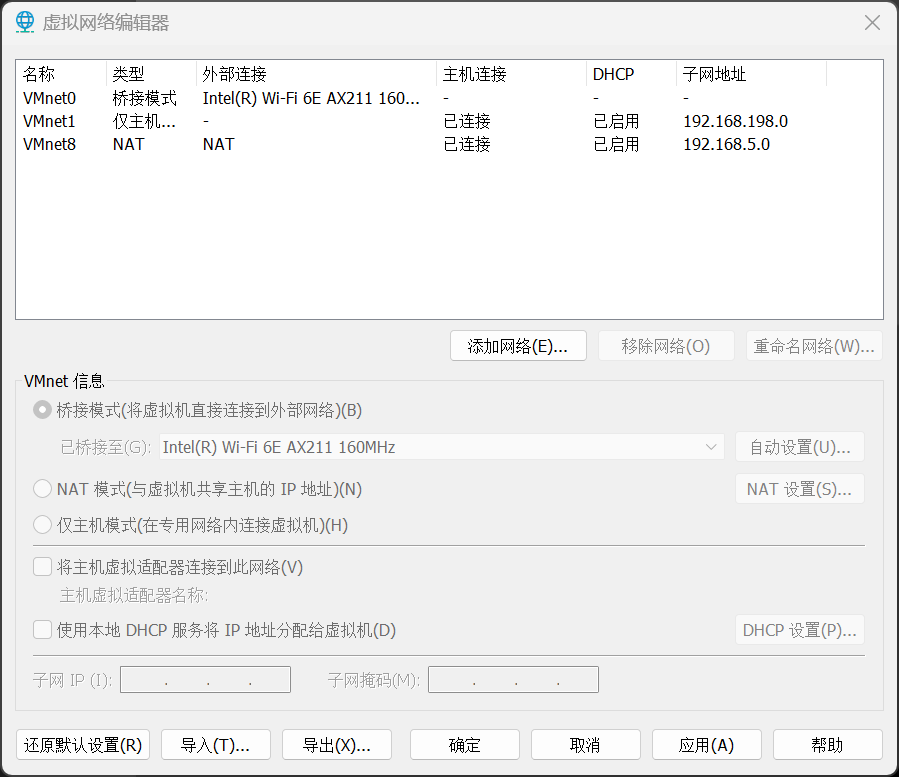899x777 pixels.
Task: Select NAT 模式 radio button
Action: [42, 489]
